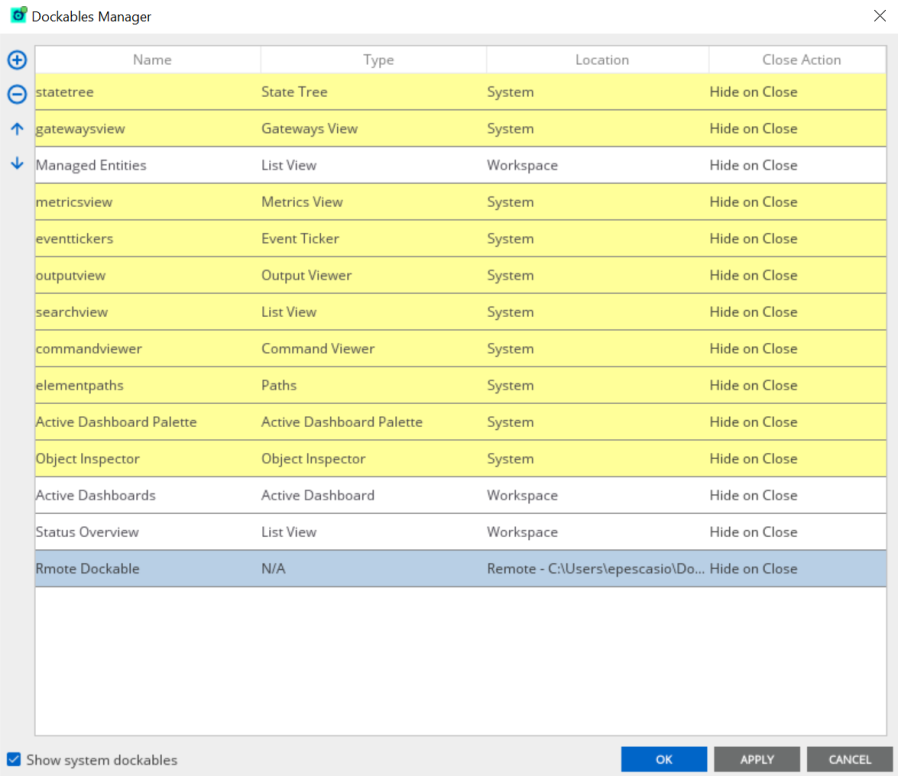
Task: Sort by the Type column header
Action: coord(378,60)
